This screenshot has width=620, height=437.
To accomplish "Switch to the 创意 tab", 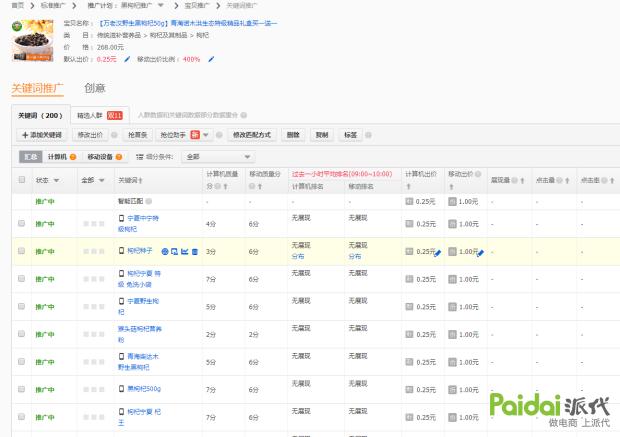I will 95,88.
